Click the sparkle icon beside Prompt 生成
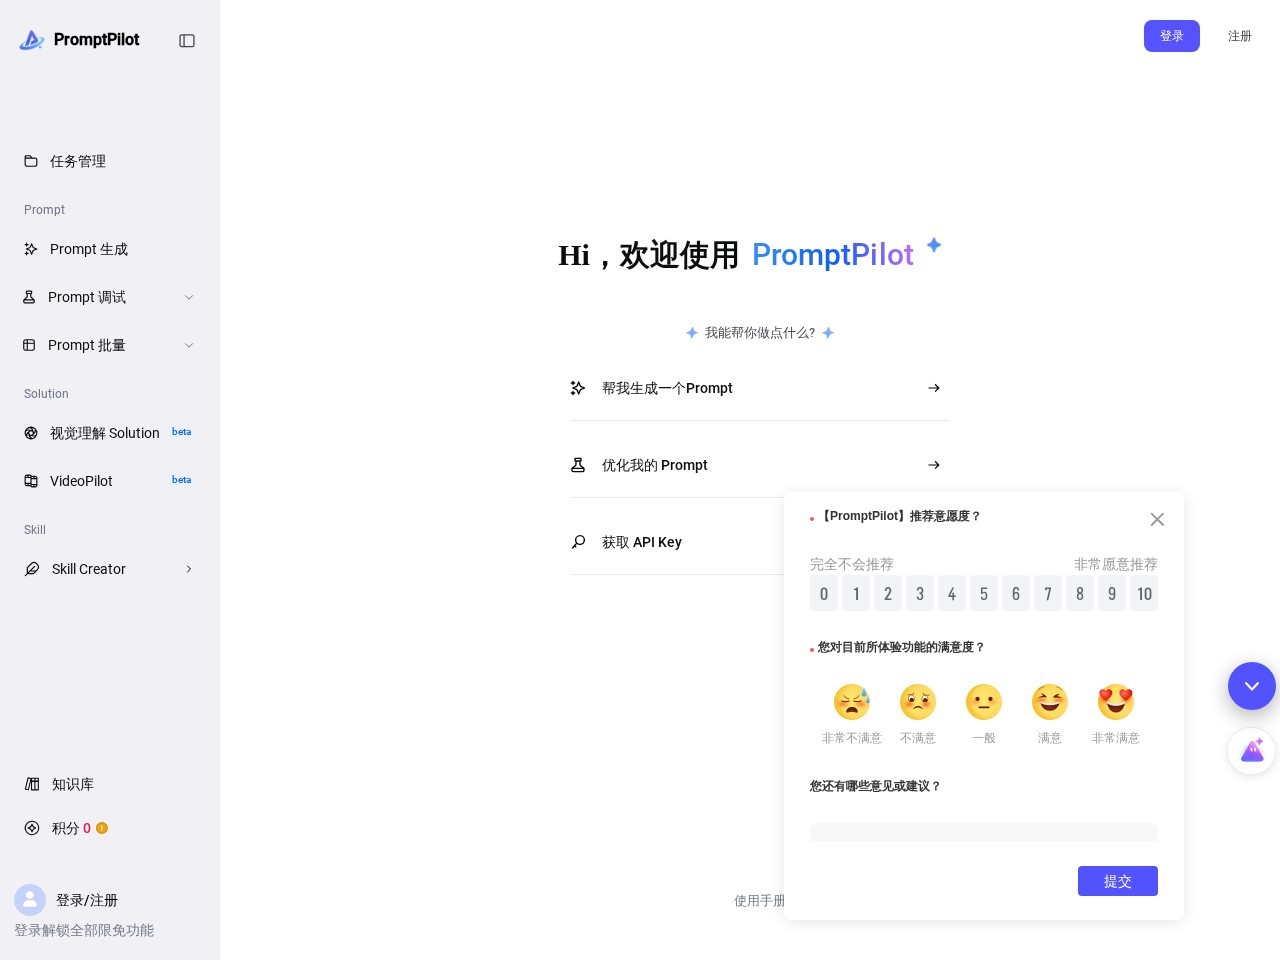Viewport: 1280px width, 960px height. point(31,249)
